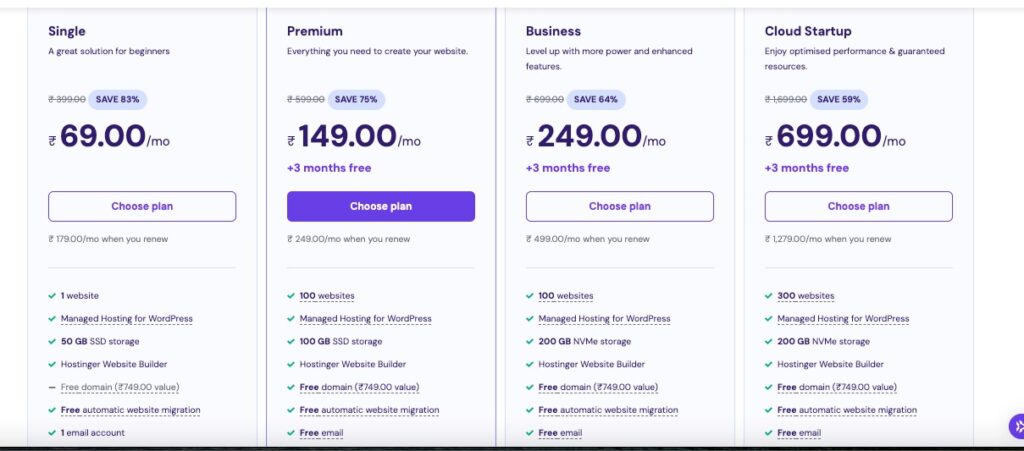Screen dimensions: 1024x451
Task: Click Free email link in Cloud Startup
Action: 799,433
